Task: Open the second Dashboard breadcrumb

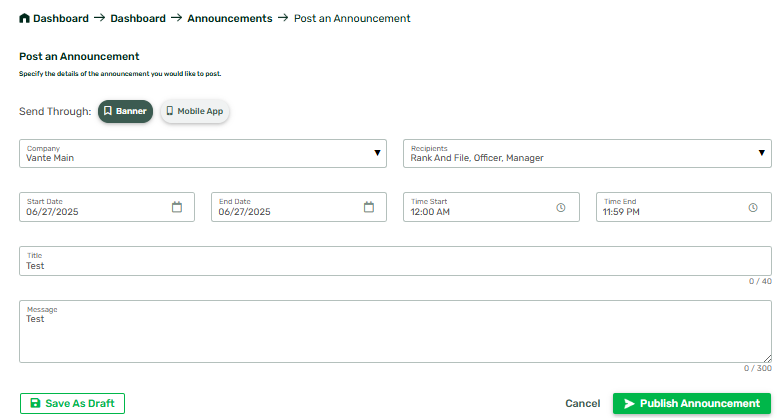Action: point(138,18)
